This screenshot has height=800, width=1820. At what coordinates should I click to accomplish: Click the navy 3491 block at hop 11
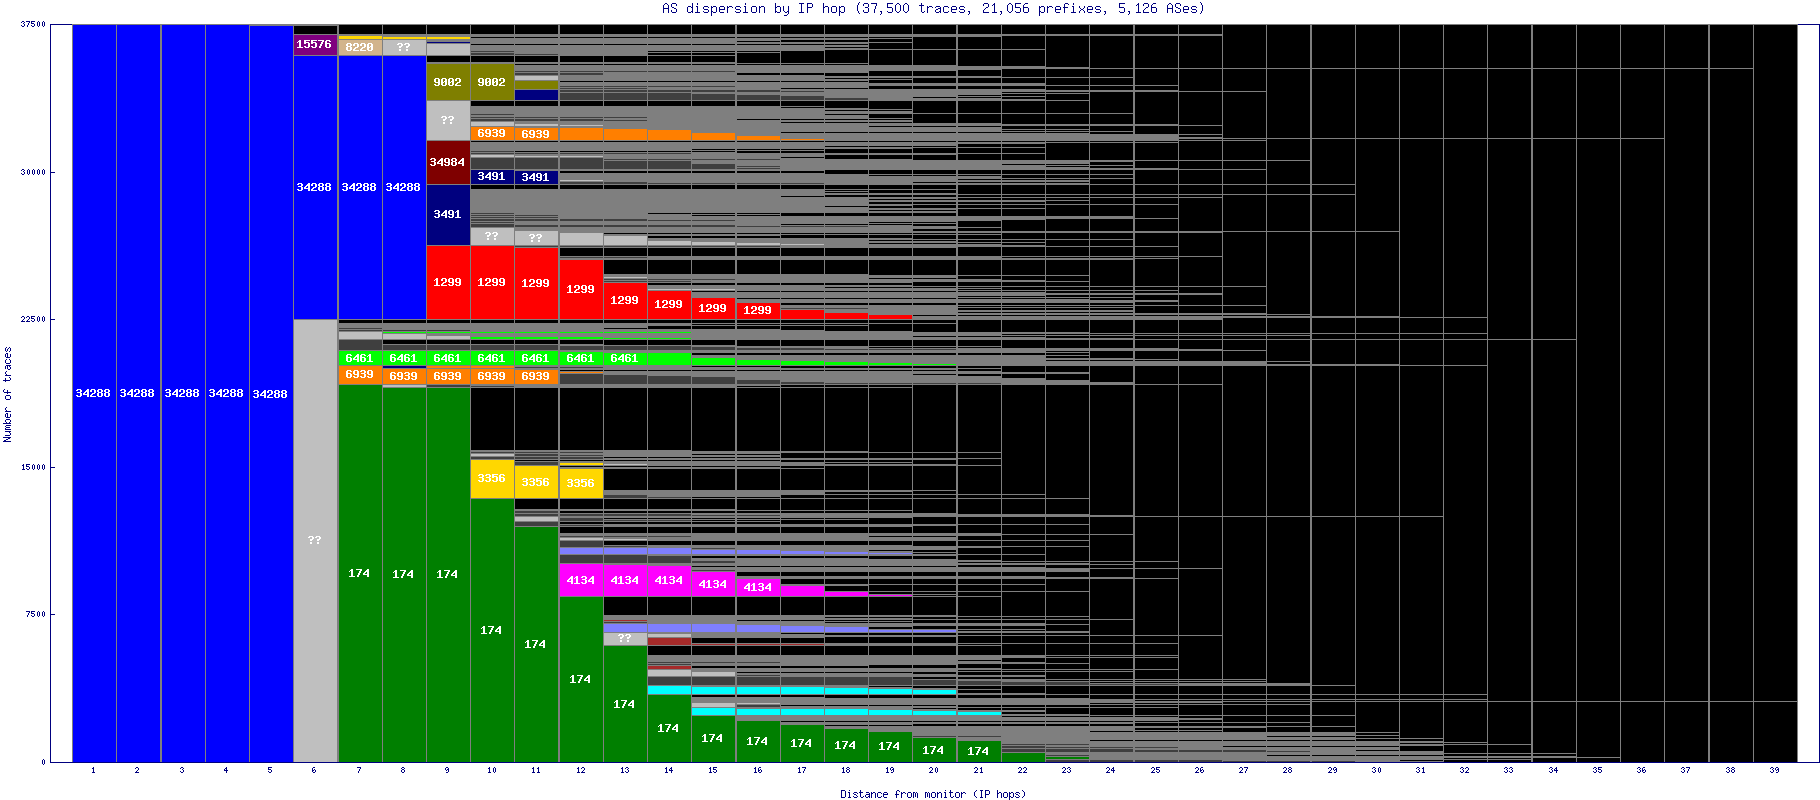536,177
